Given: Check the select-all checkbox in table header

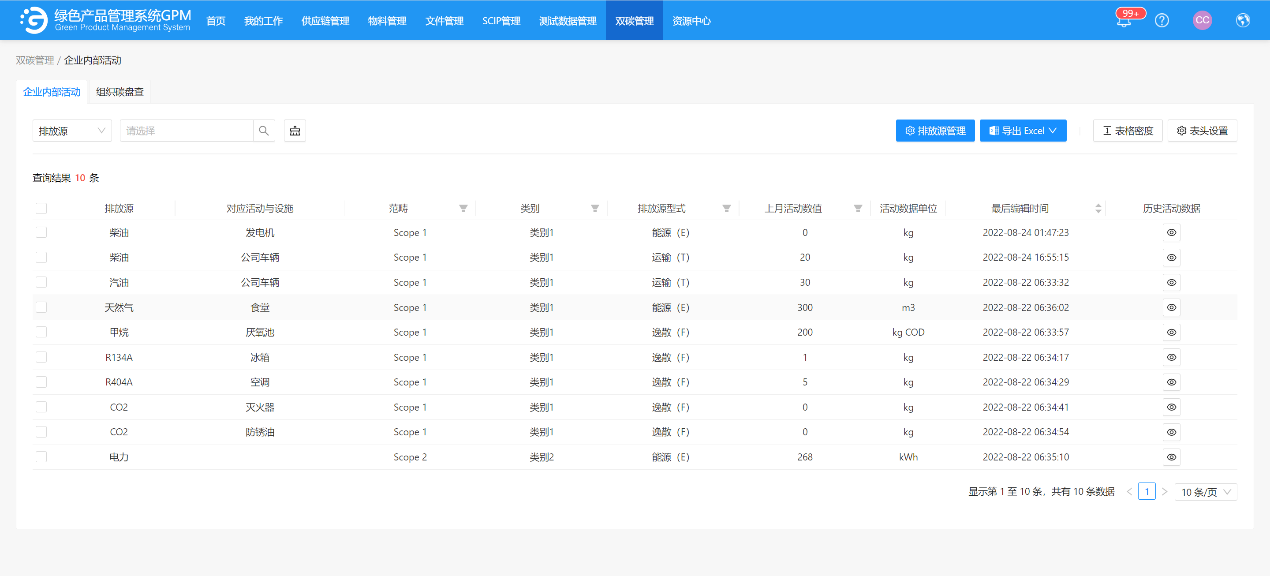Looking at the screenshot, I should point(41,208).
